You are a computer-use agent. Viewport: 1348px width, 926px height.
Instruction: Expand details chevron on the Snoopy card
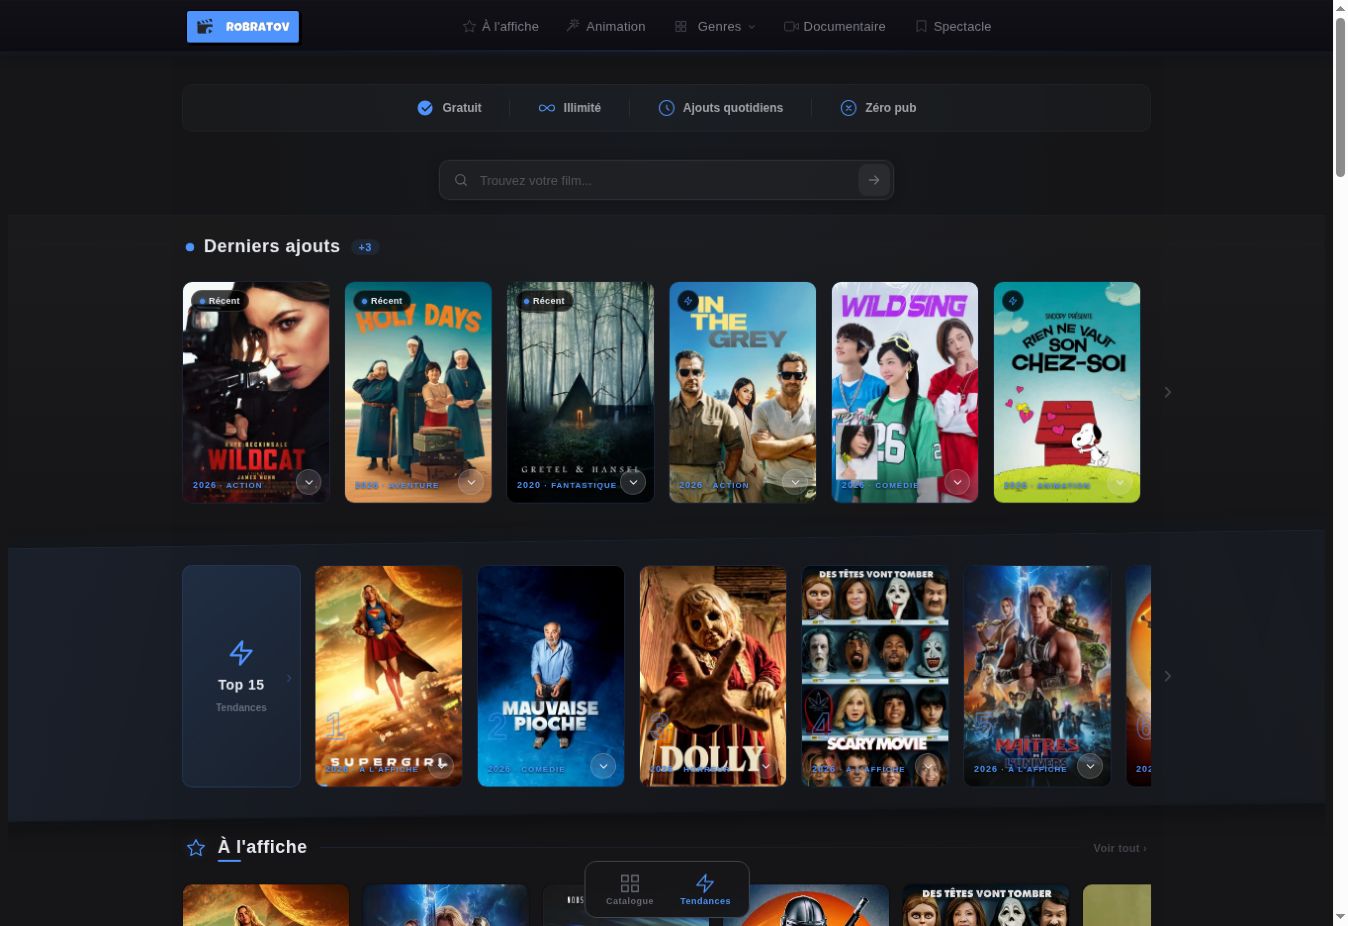[1119, 482]
